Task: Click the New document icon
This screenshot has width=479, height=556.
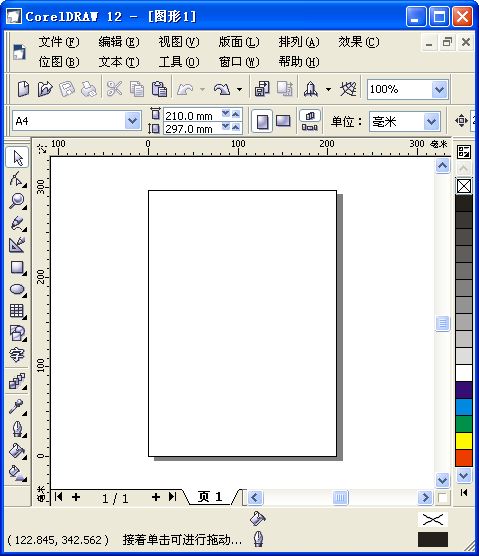Action: click(x=23, y=89)
